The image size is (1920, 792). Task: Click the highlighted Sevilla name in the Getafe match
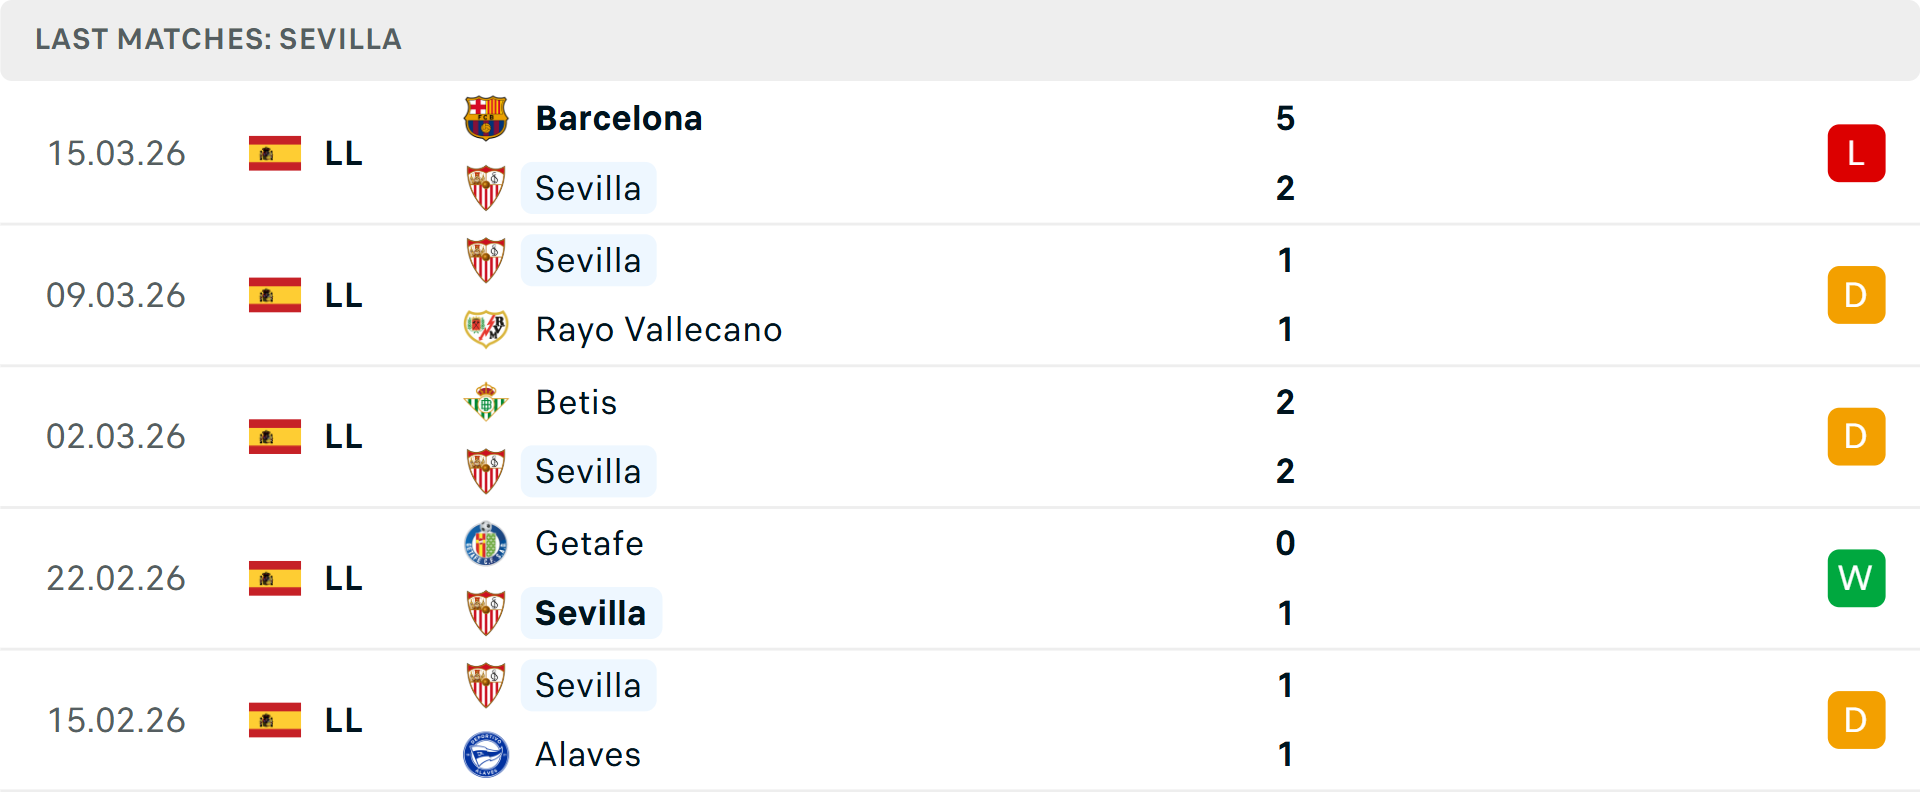coord(591,613)
